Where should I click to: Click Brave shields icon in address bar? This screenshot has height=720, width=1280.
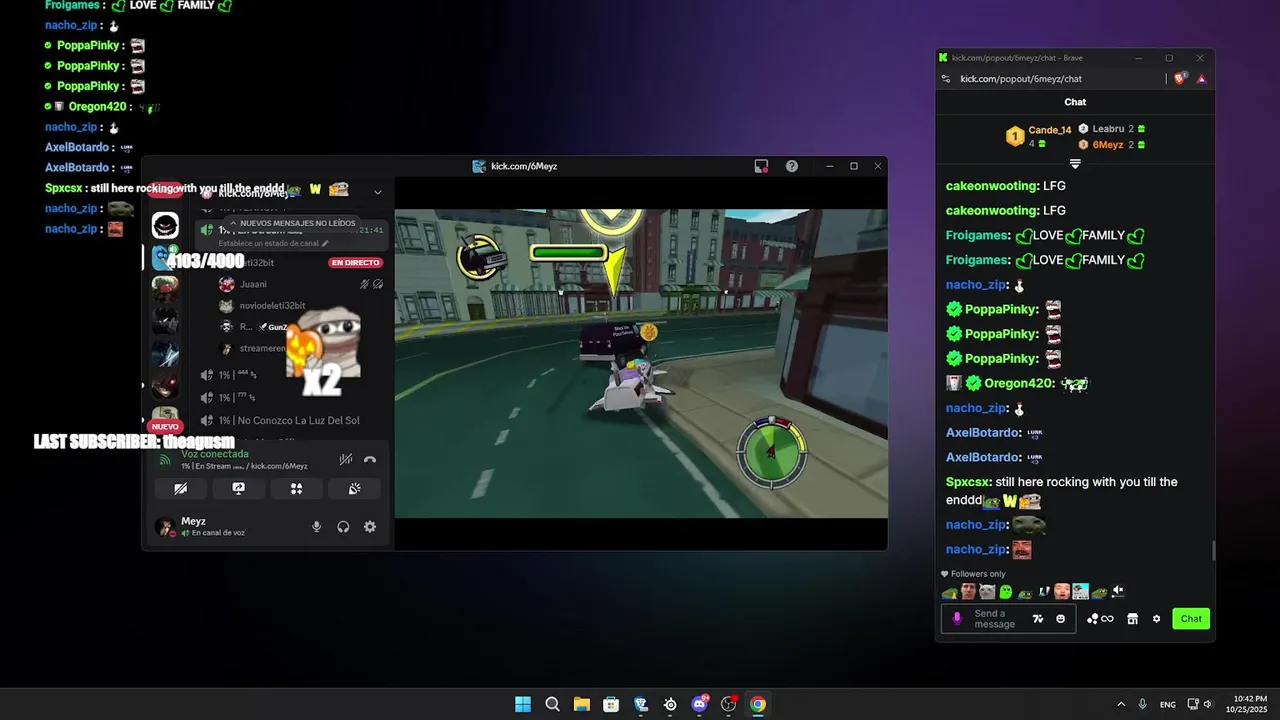1180,78
